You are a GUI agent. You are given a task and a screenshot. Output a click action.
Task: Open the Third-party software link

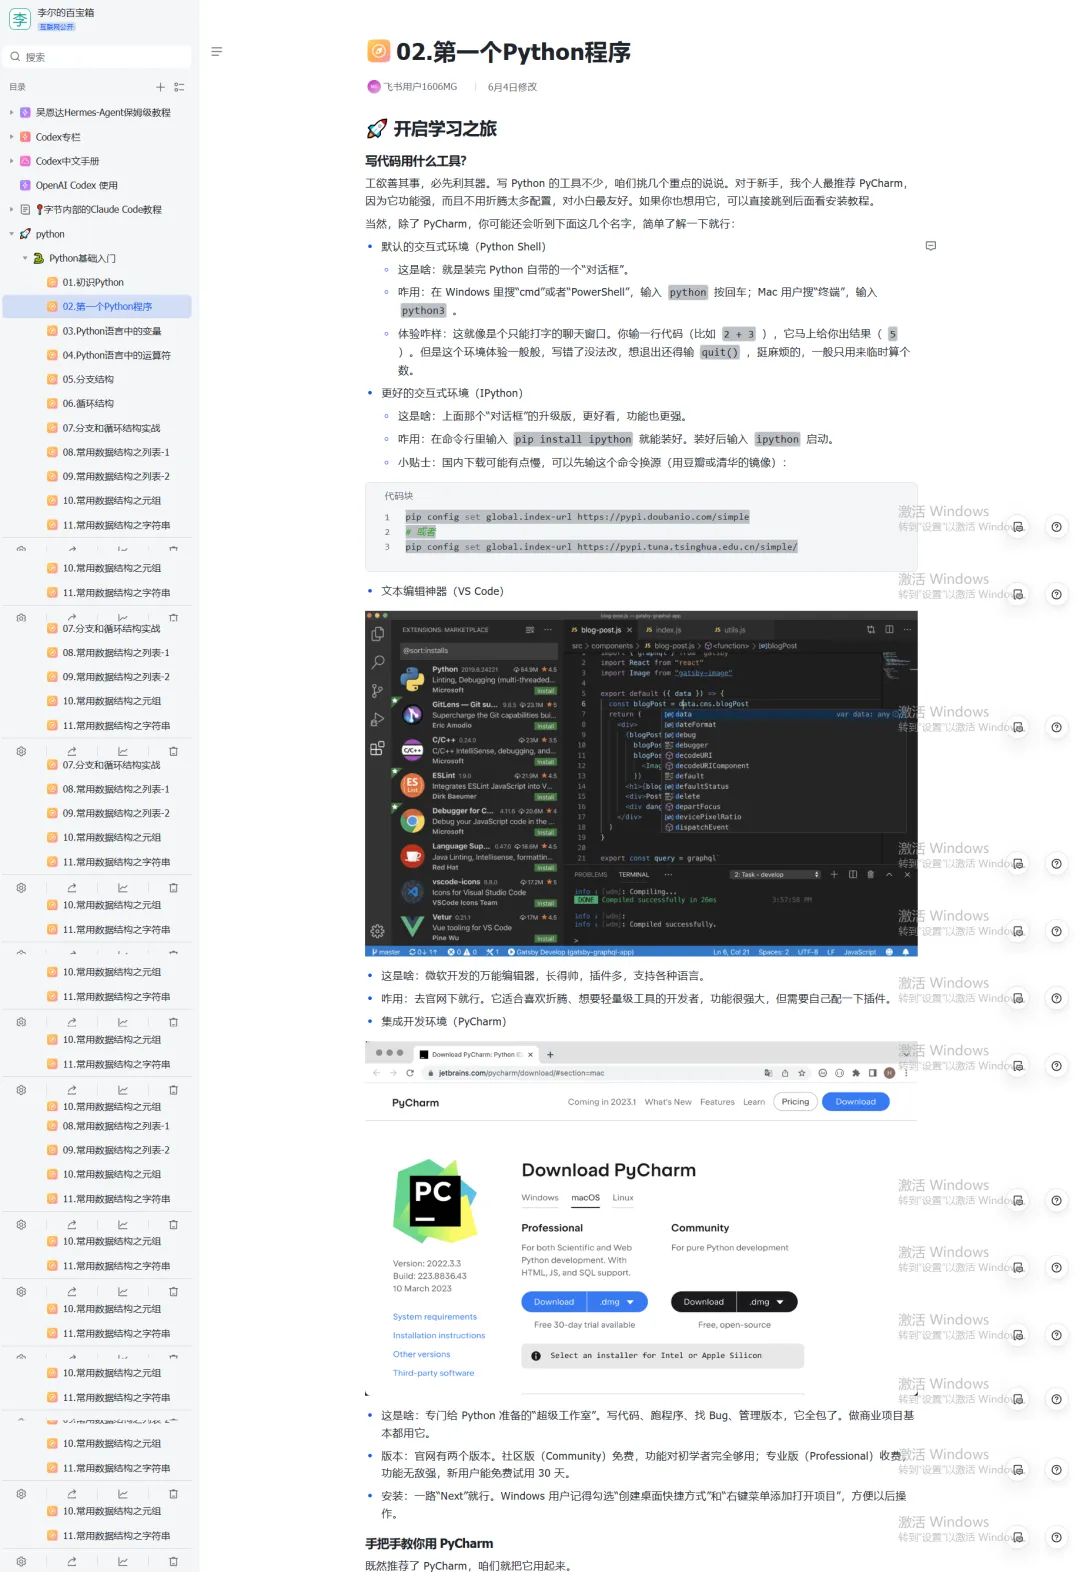tap(433, 1373)
